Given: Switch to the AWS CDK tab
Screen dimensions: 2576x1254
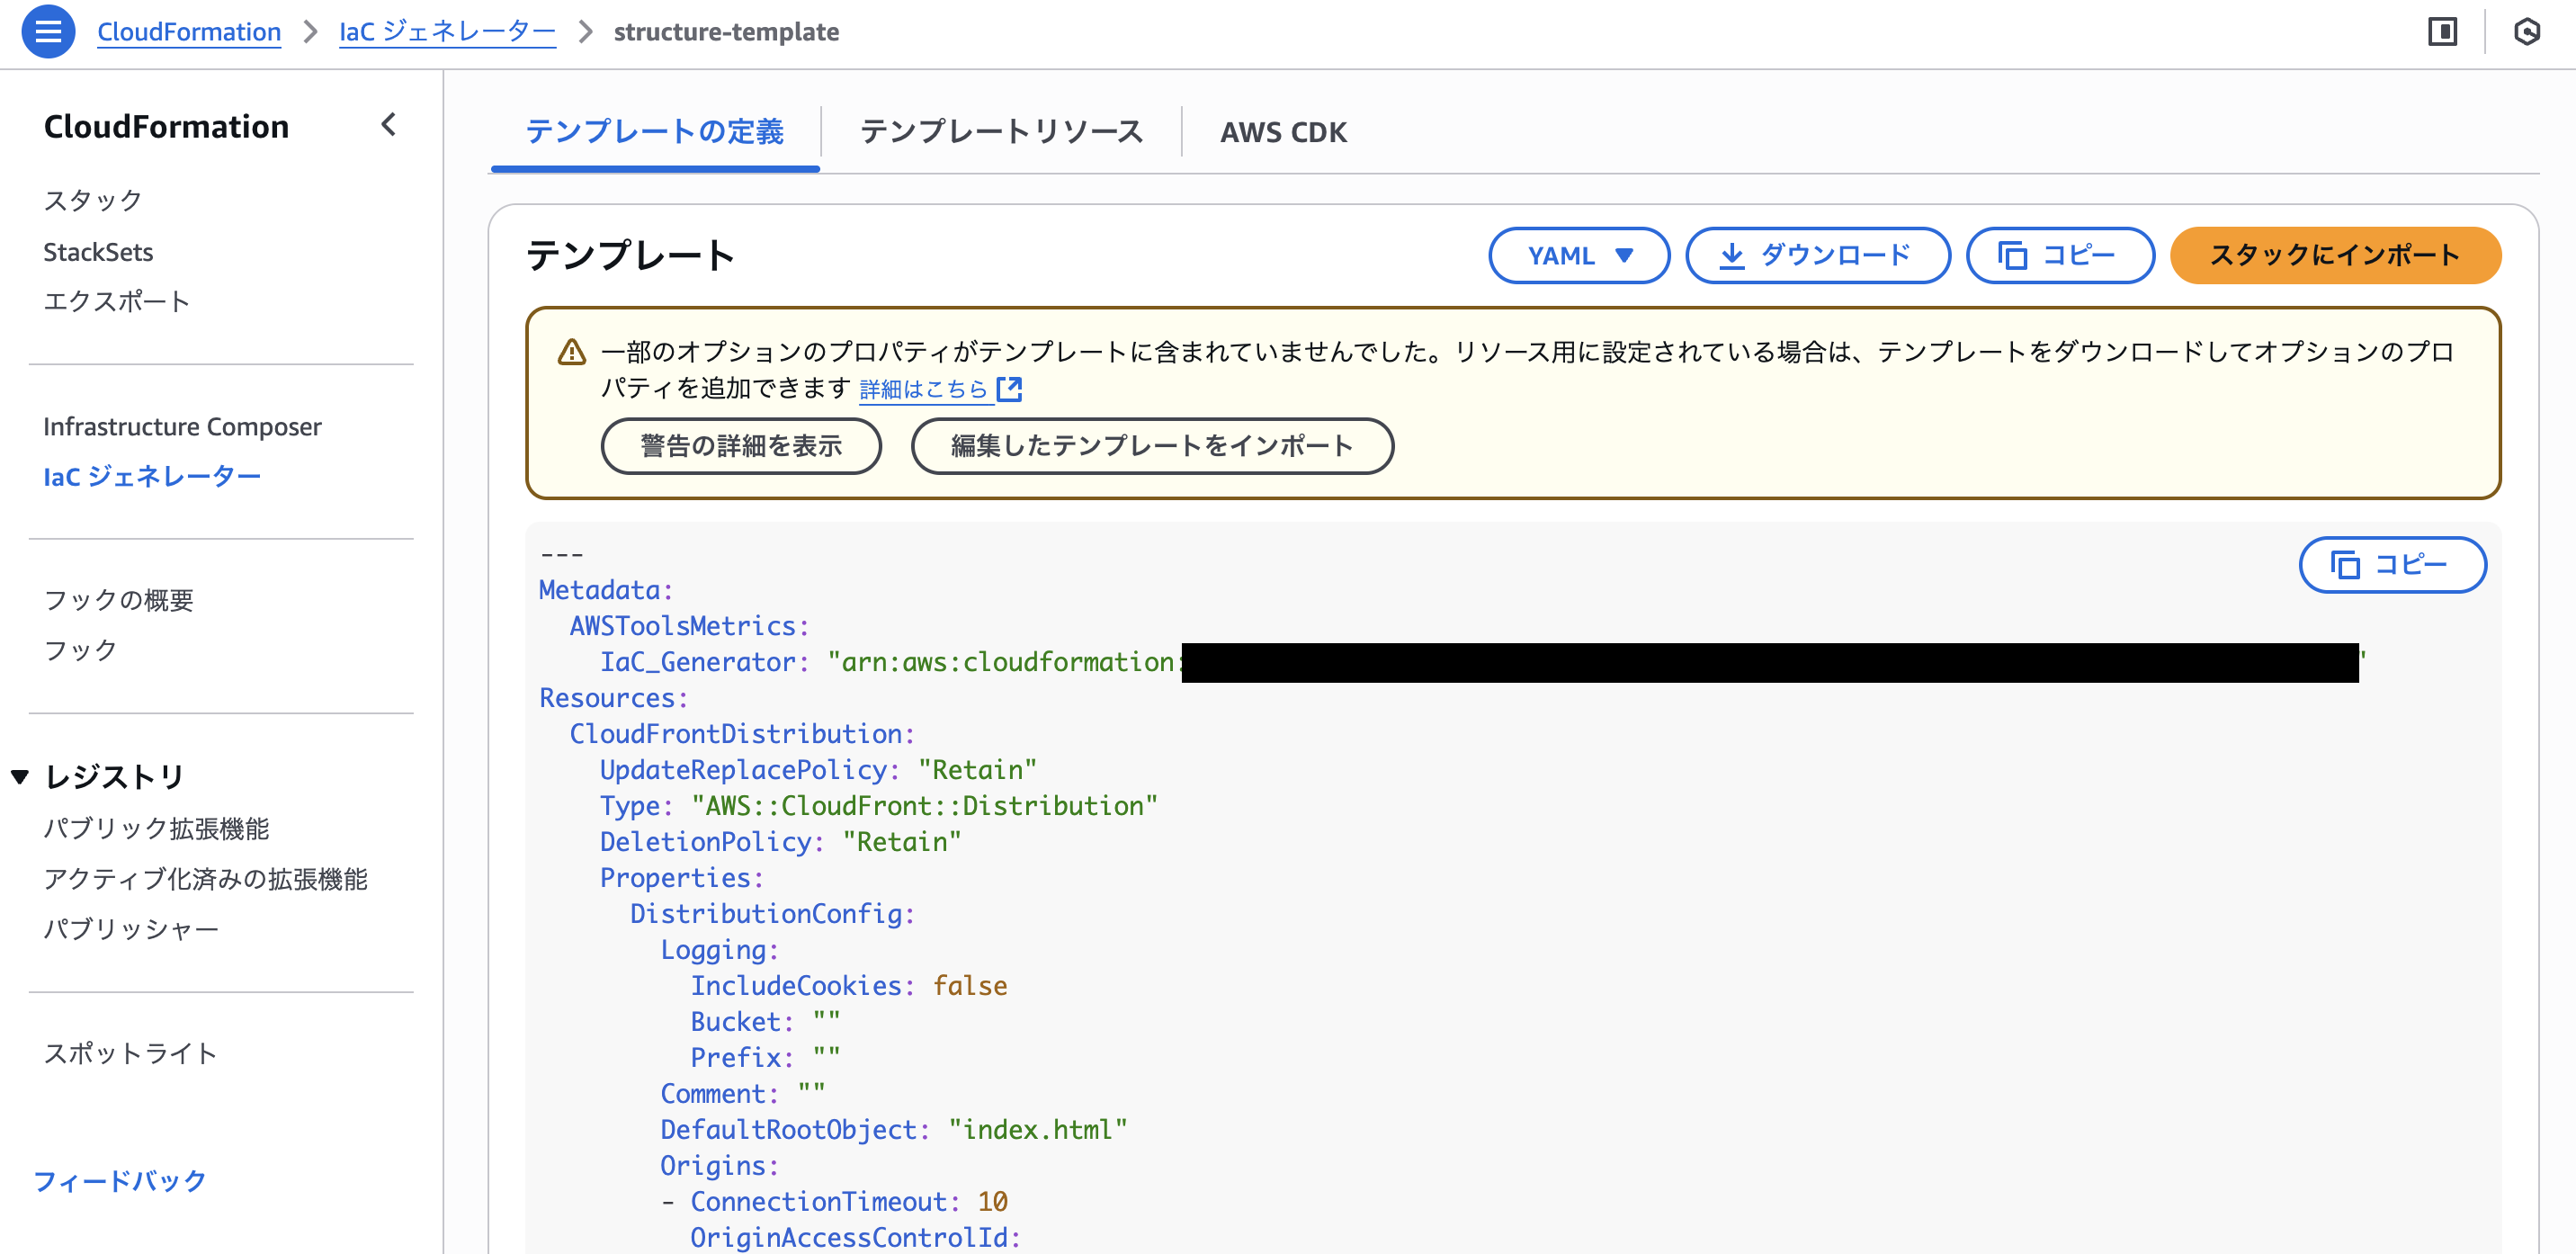Looking at the screenshot, I should [x=1283, y=132].
